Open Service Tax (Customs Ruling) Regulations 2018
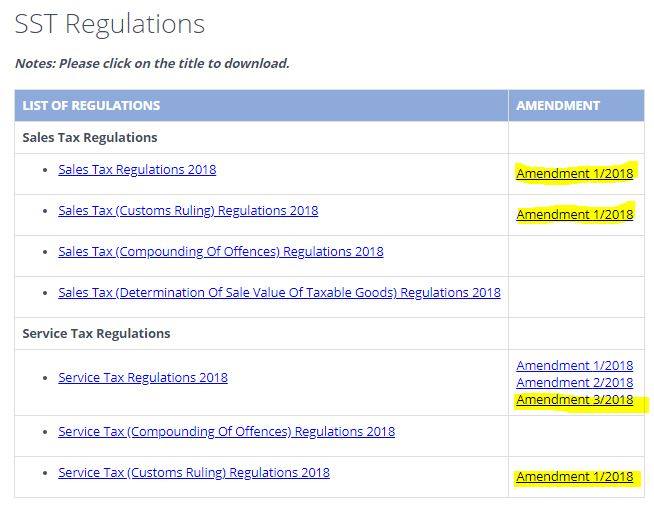This screenshot has height=505, width=654. (194, 472)
